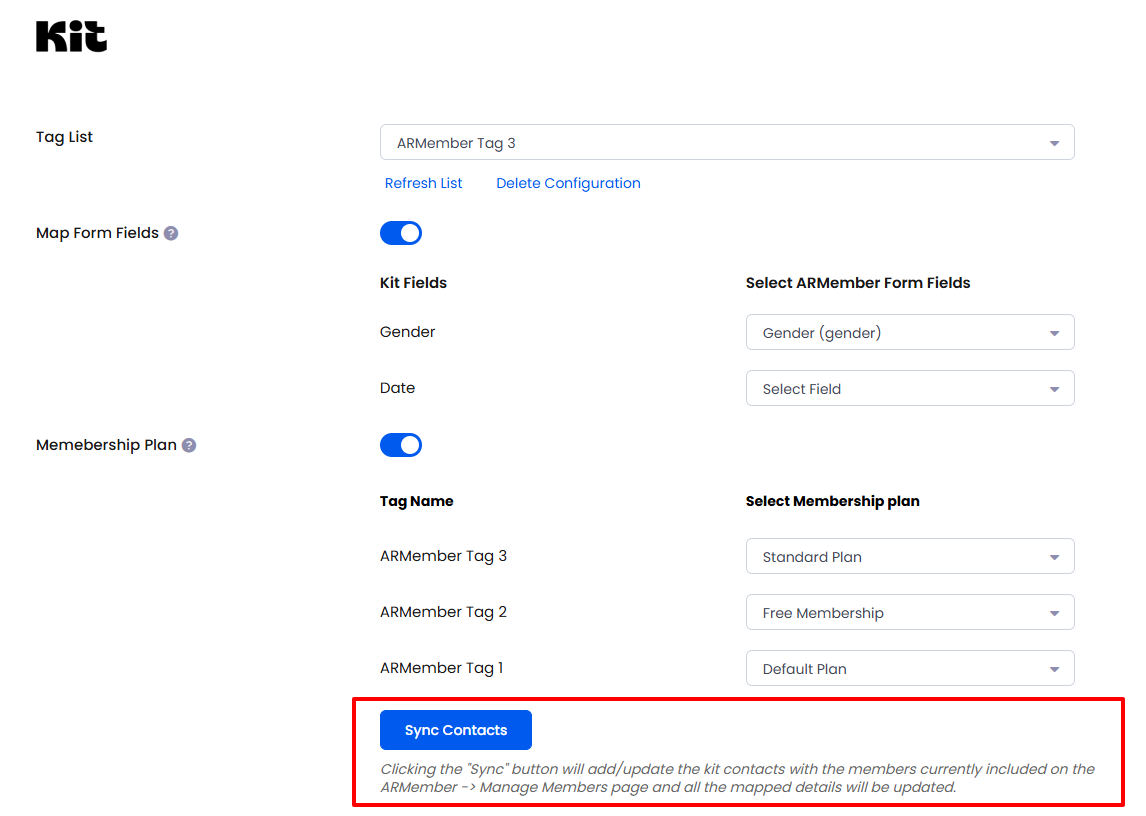Image resolution: width=1146 pixels, height=816 pixels.
Task: Select the Tag List label
Action: (x=64, y=137)
